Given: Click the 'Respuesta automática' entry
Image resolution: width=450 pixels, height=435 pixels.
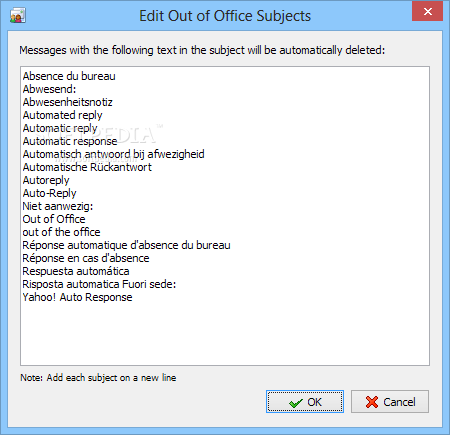Looking at the screenshot, I should point(76,271).
